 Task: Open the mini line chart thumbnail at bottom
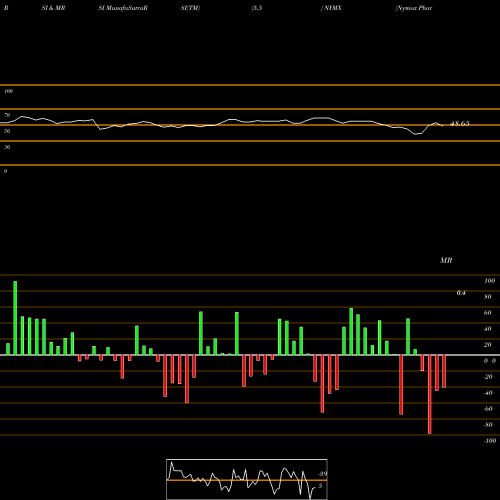pyautogui.click(x=247, y=479)
